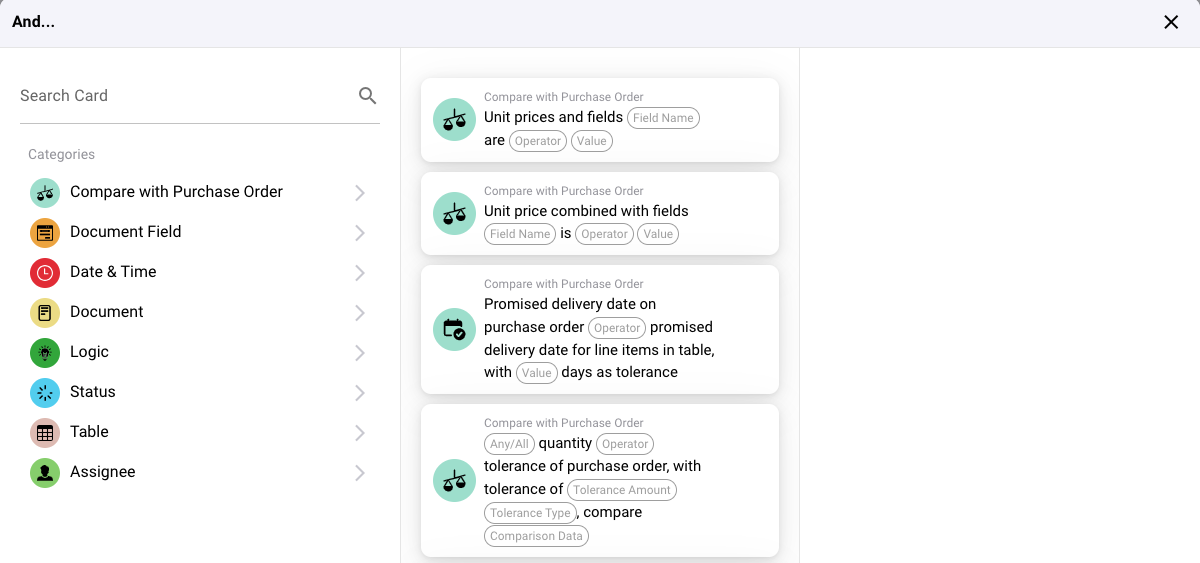Close the And... dialog
The width and height of the screenshot is (1200, 563).
[x=1171, y=22]
